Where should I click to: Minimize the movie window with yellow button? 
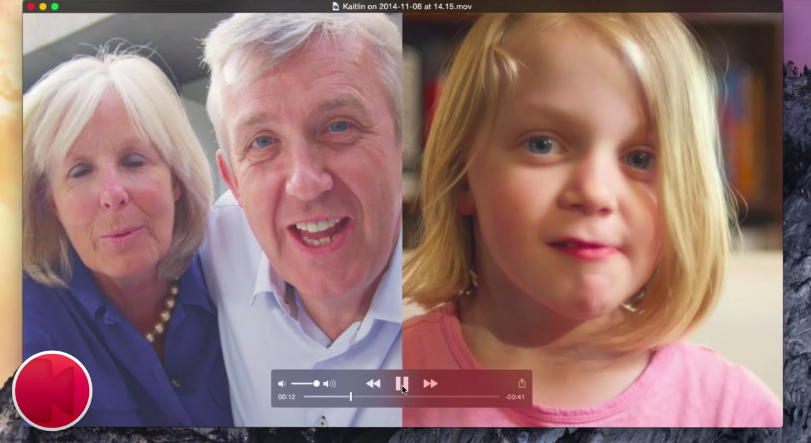(43, 6)
